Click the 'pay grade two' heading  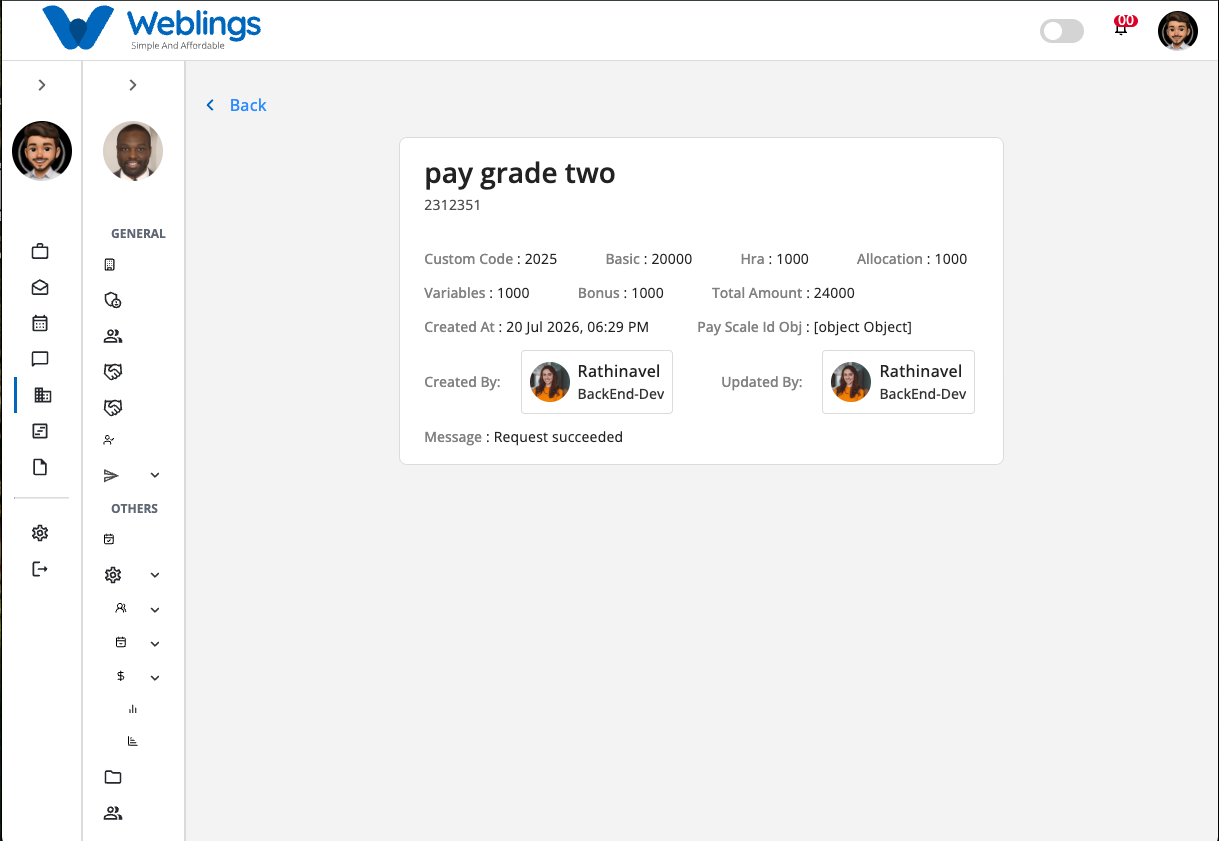click(520, 173)
